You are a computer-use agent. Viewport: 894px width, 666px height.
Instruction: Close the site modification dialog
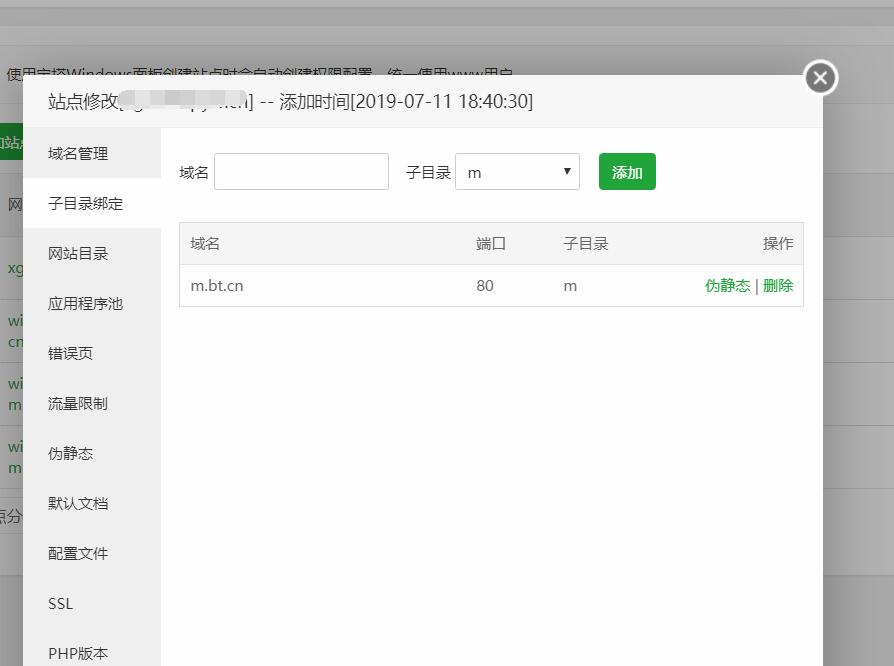coord(820,78)
